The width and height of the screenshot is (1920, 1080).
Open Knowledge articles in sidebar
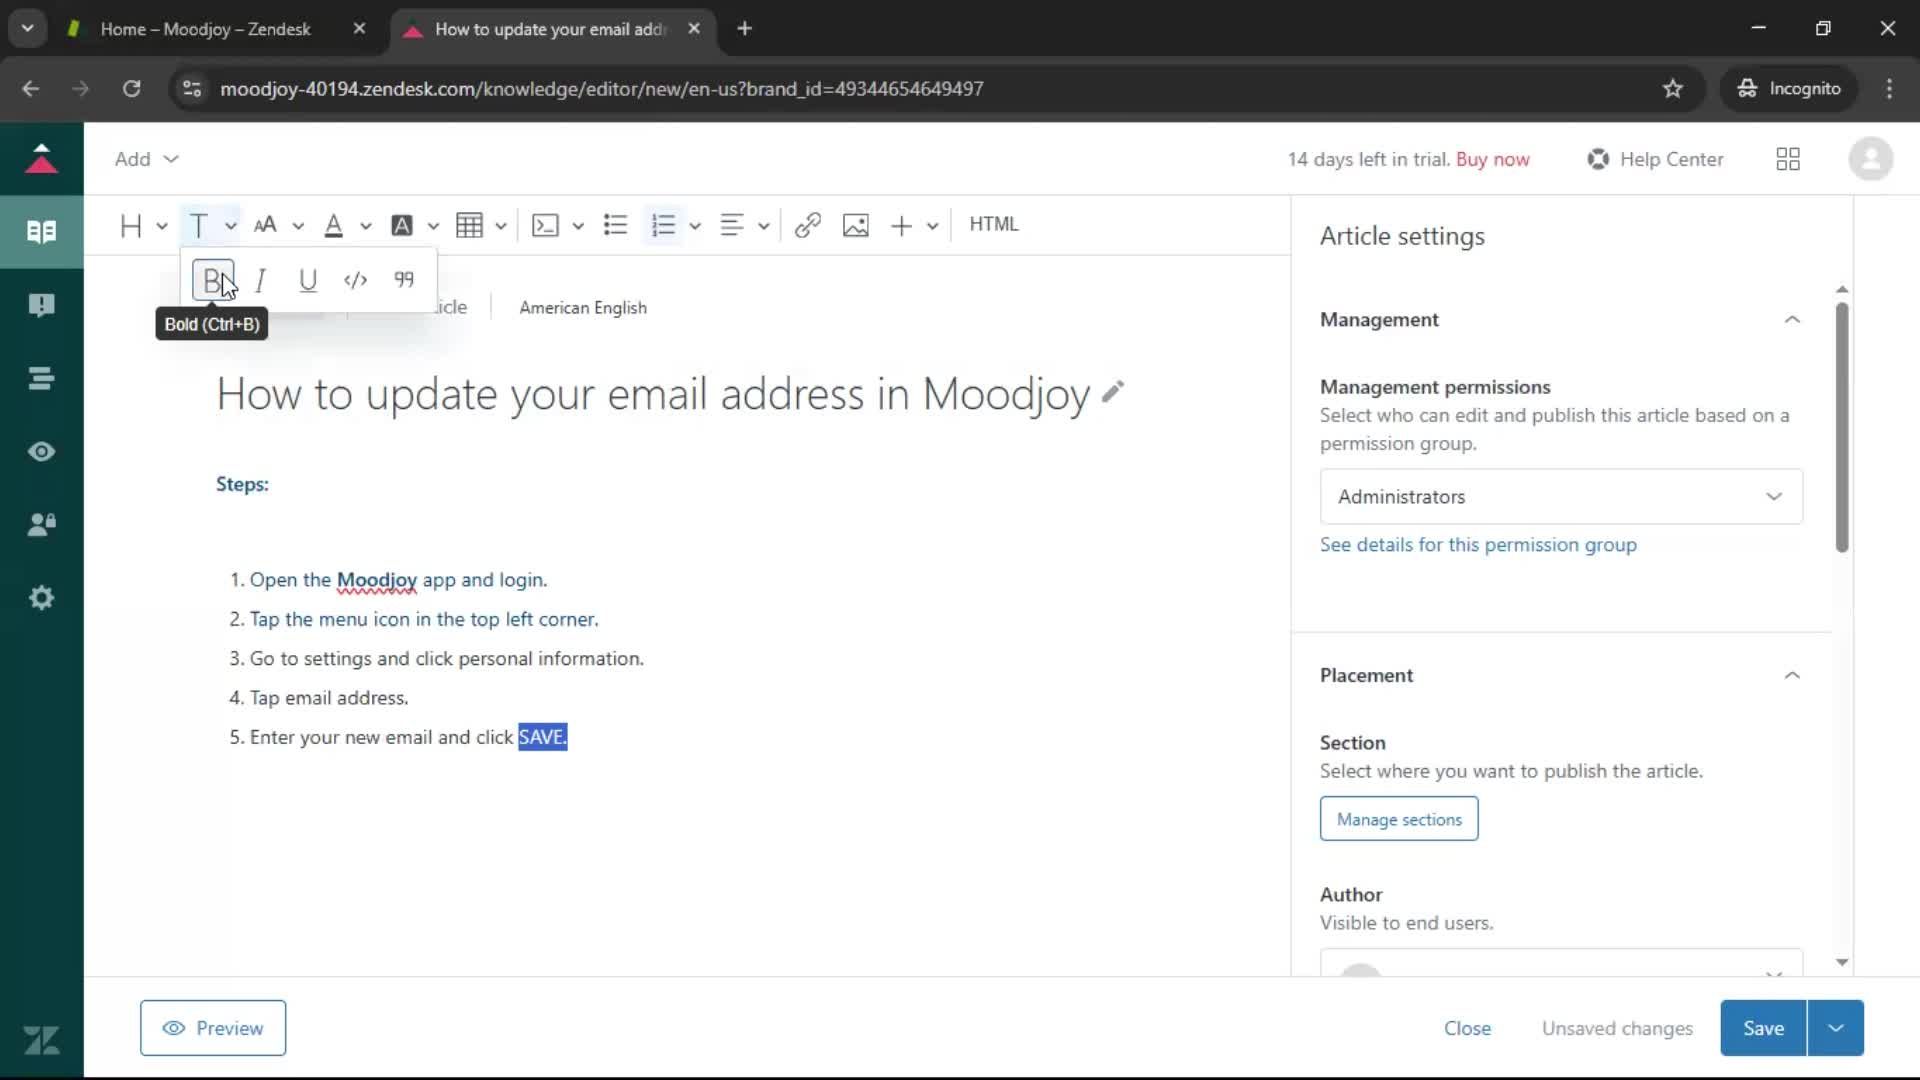point(41,232)
